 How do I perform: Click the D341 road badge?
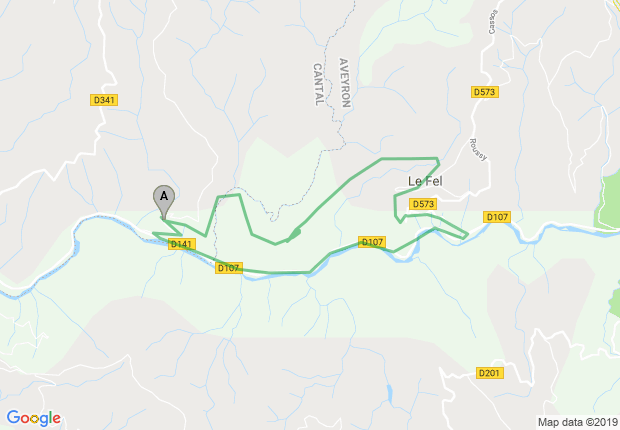[x=104, y=100]
